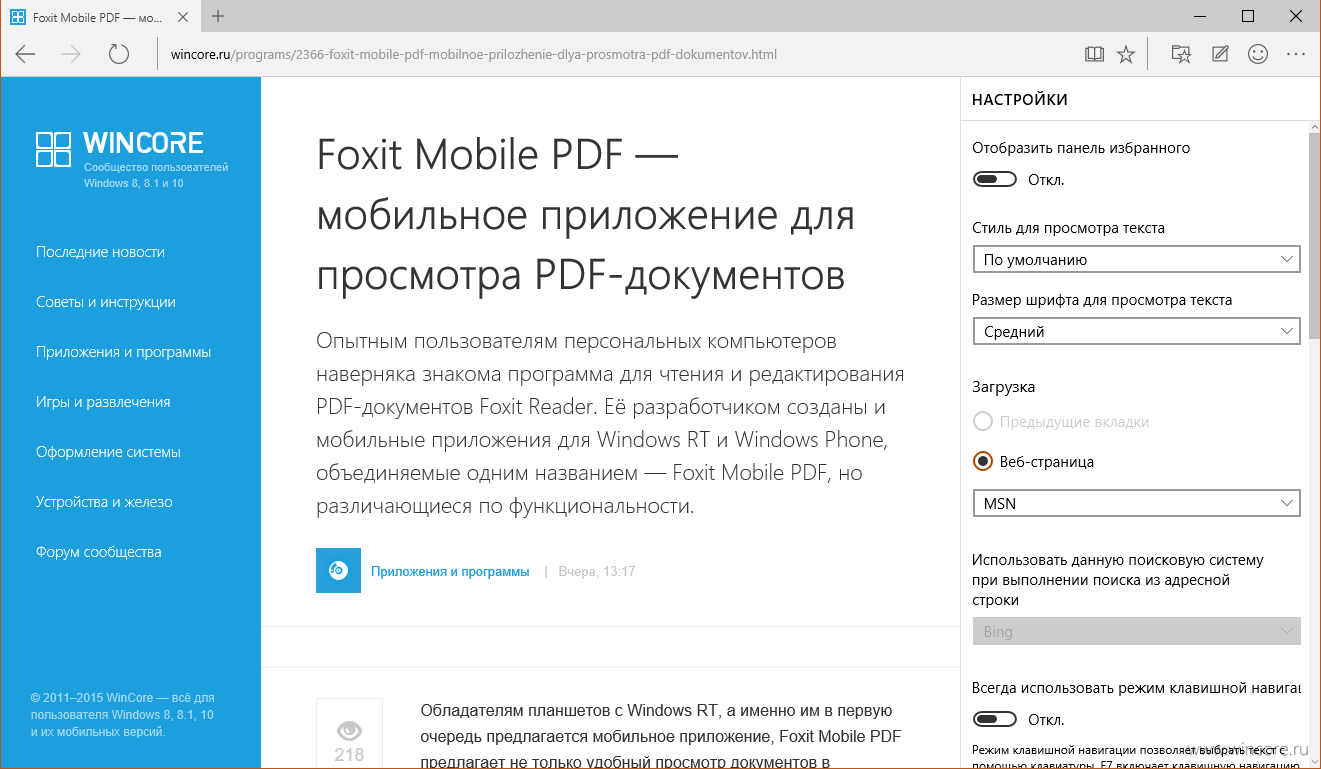Click the Стиль для просмотра текста label
Screen dimensions: 1321x769
[x=1068, y=228]
